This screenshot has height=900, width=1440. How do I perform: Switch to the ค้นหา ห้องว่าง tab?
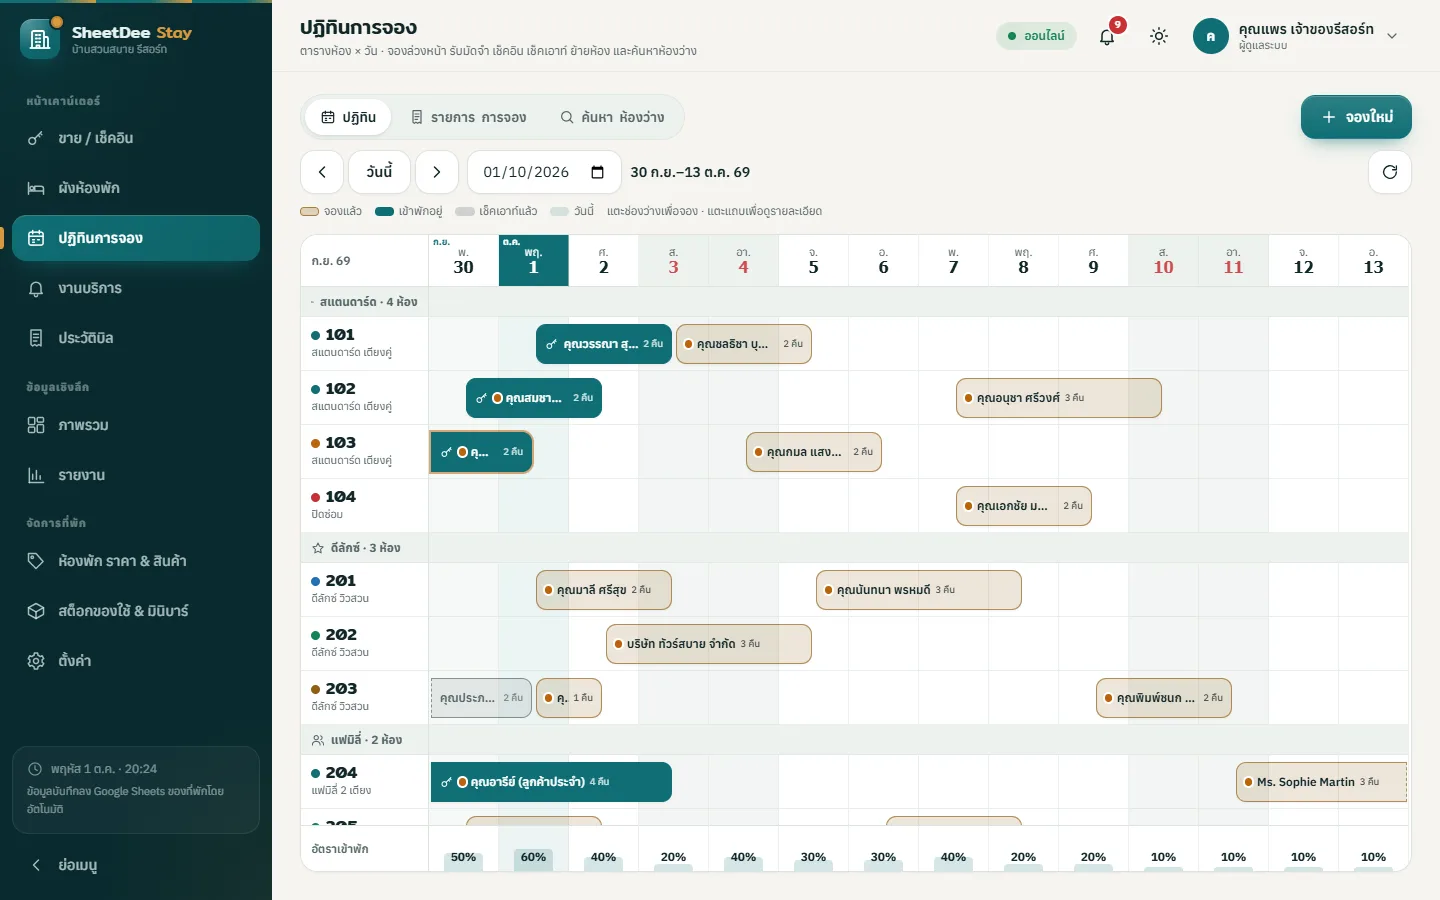pyautogui.click(x=612, y=117)
